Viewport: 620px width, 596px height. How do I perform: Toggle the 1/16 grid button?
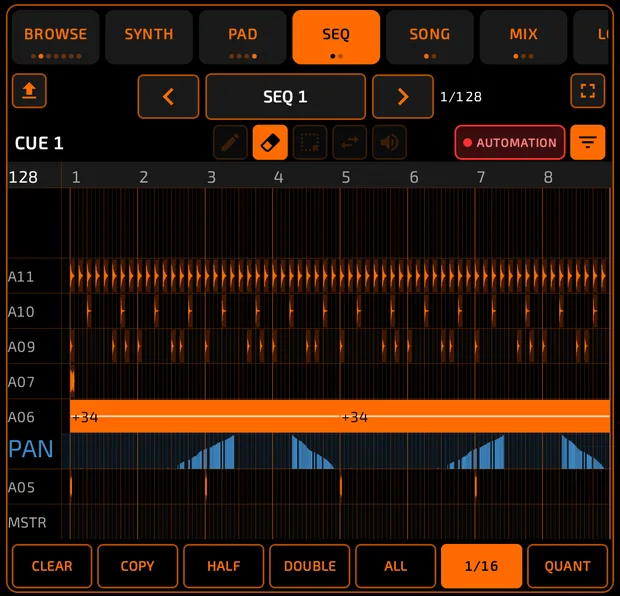(x=482, y=566)
